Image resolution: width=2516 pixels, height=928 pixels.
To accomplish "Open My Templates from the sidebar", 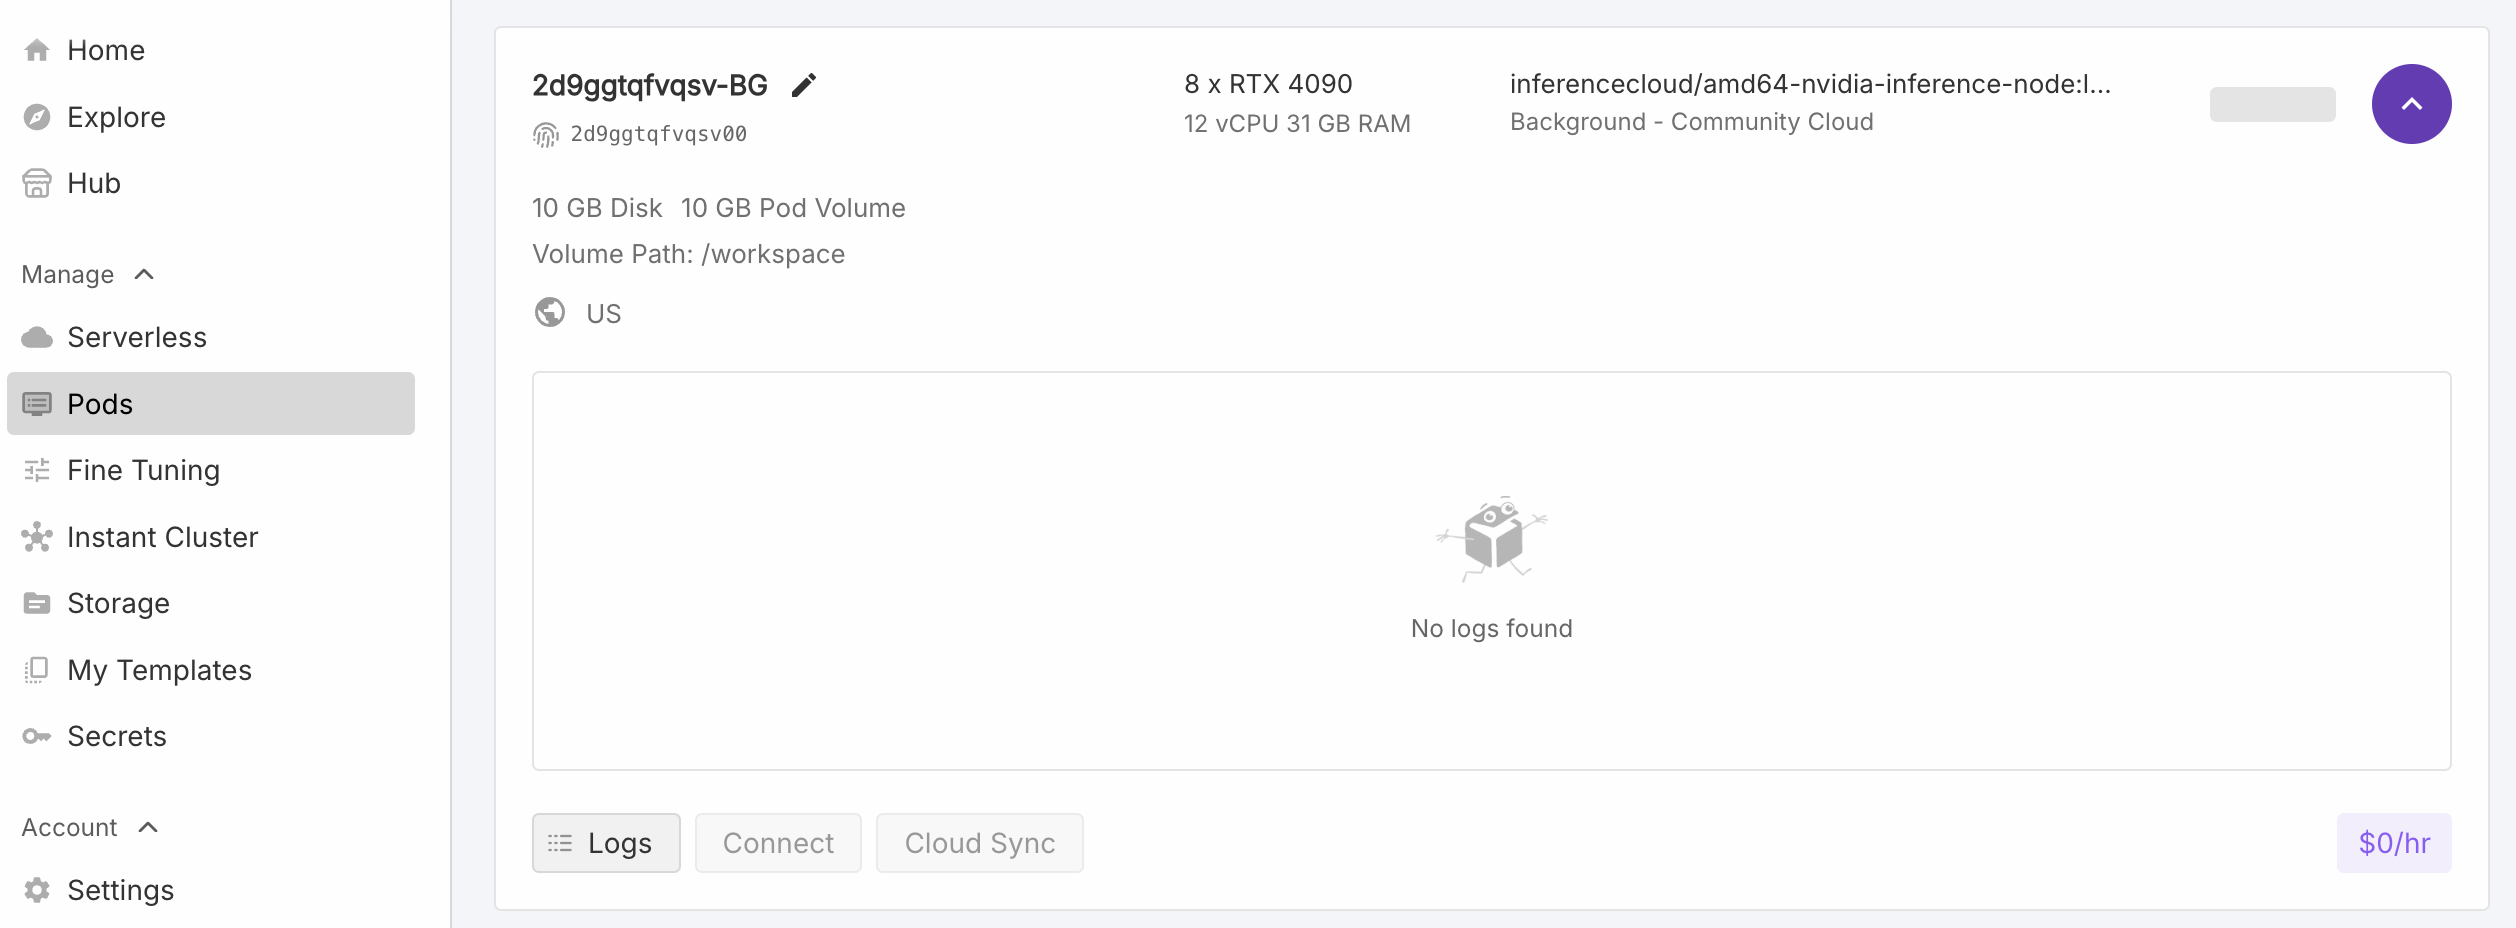I will click(158, 670).
